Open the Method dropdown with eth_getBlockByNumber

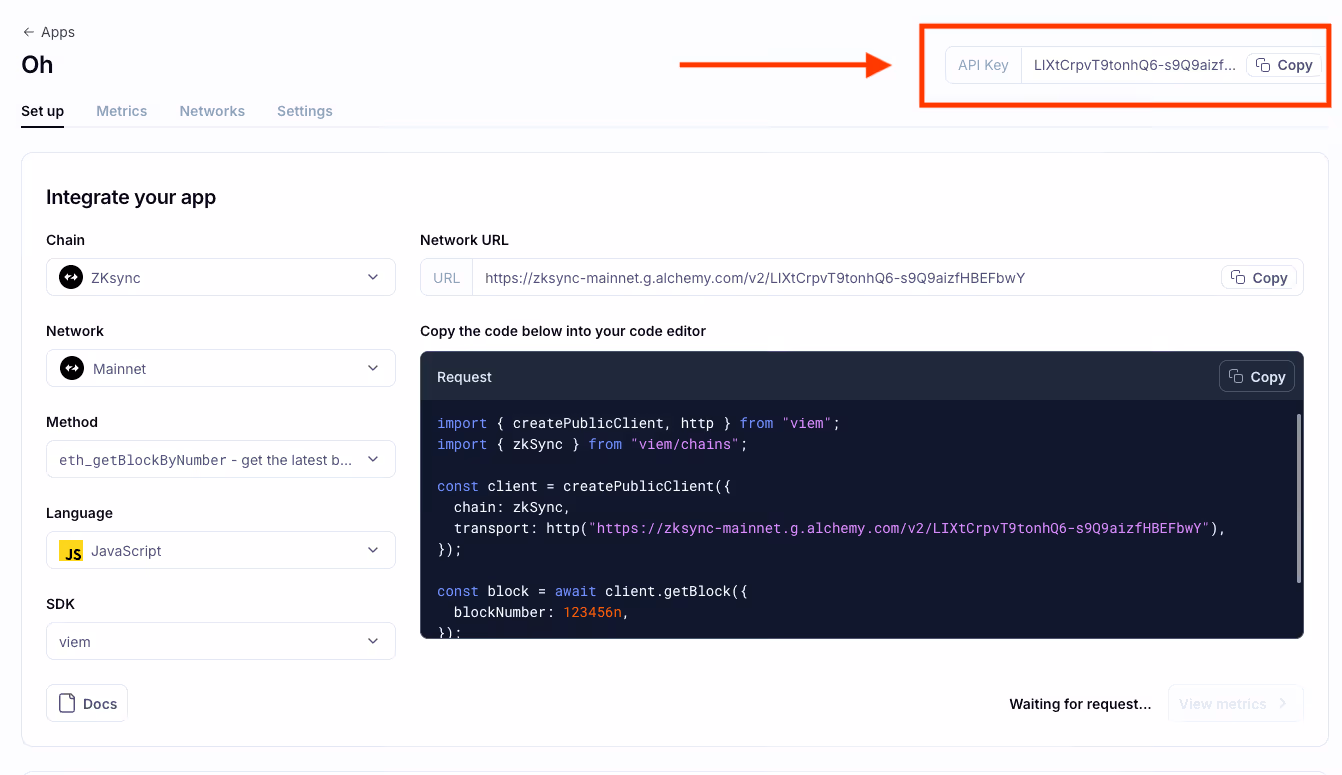[x=372, y=459]
